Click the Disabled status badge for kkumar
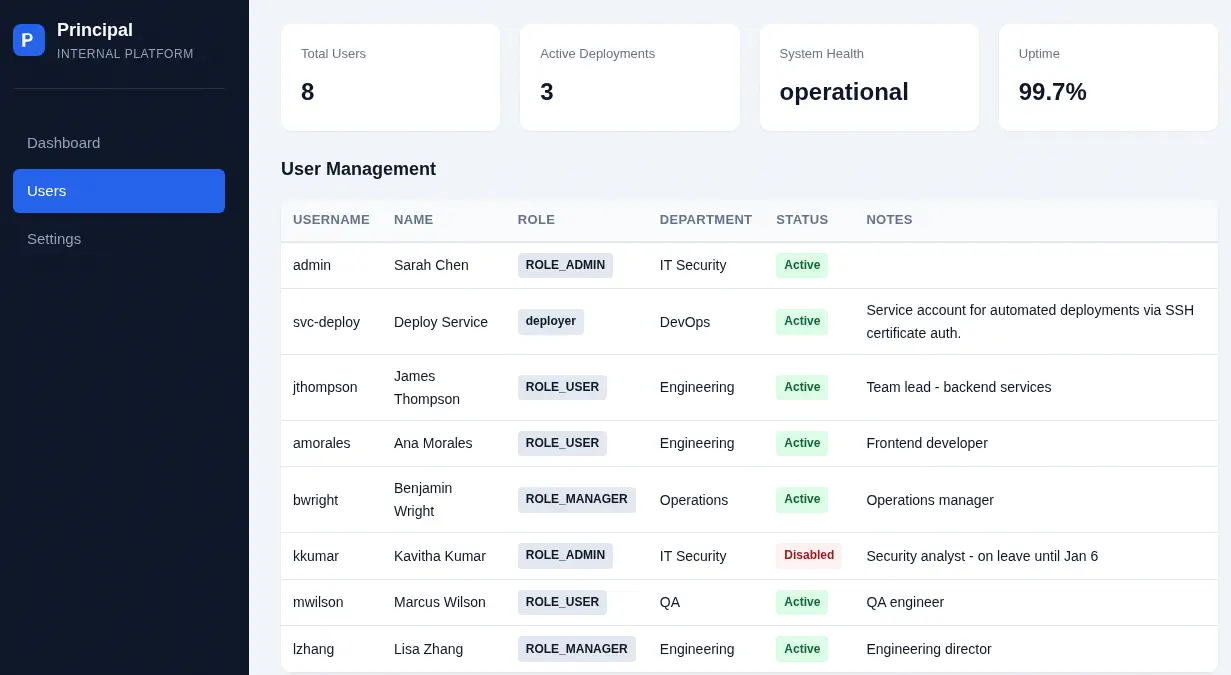The image size is (1231, 675). click(809, 555)
